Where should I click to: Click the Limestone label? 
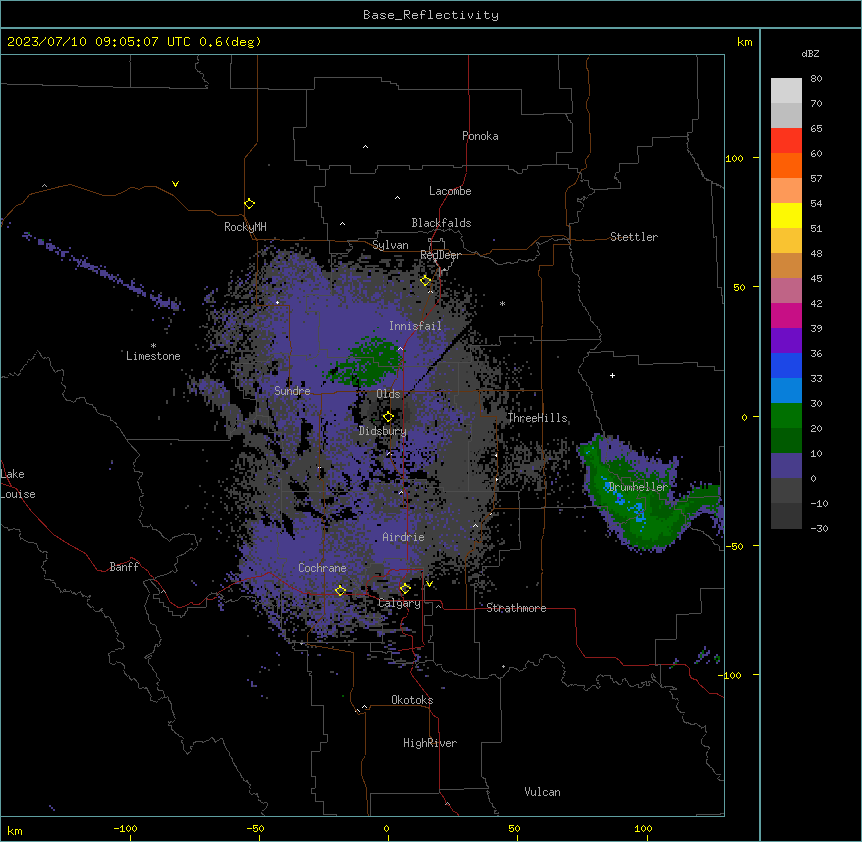click(x=153, y=356)
